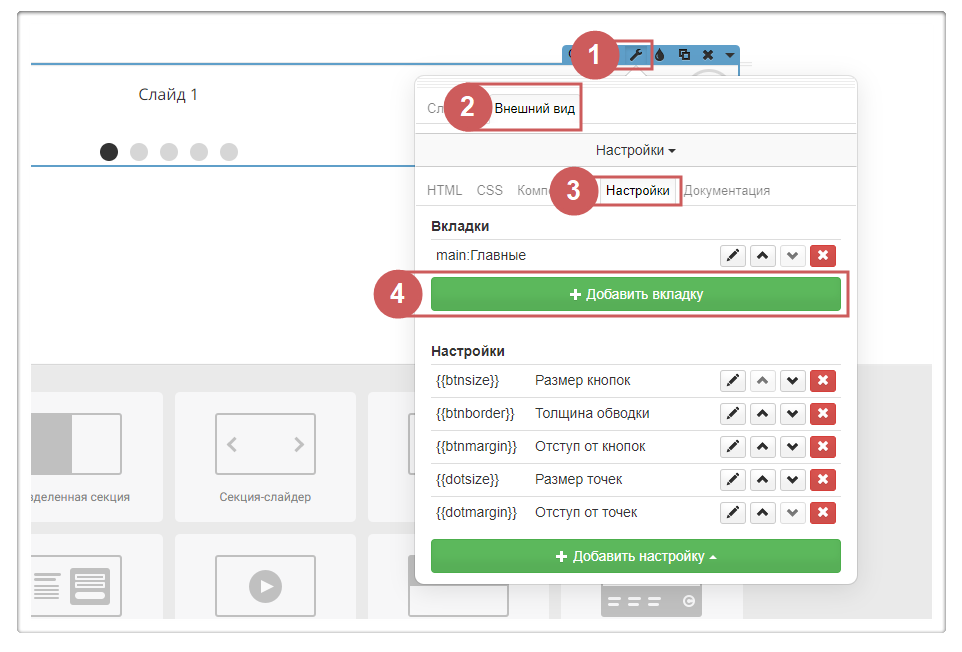Delete the widget with the toolbar X icon
962x652 pixels.
[708, 54]
